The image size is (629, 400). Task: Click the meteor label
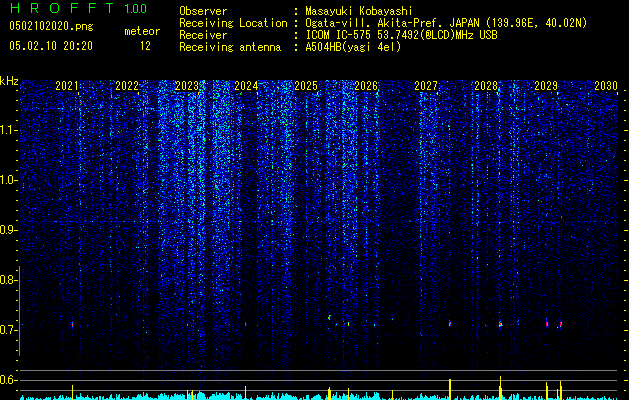point(142,31)
